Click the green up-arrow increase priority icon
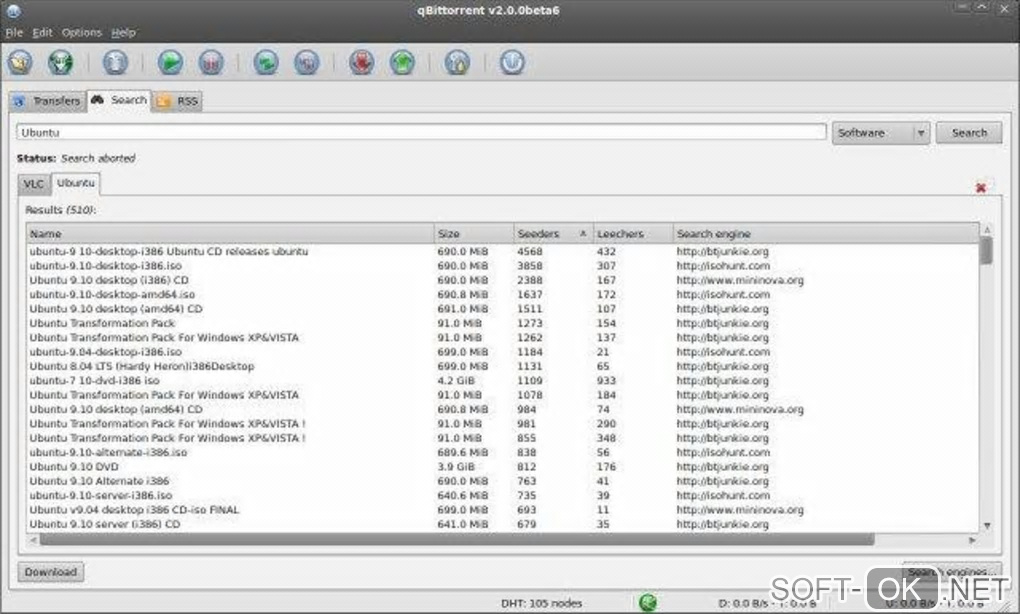 [x=402, y=62]
